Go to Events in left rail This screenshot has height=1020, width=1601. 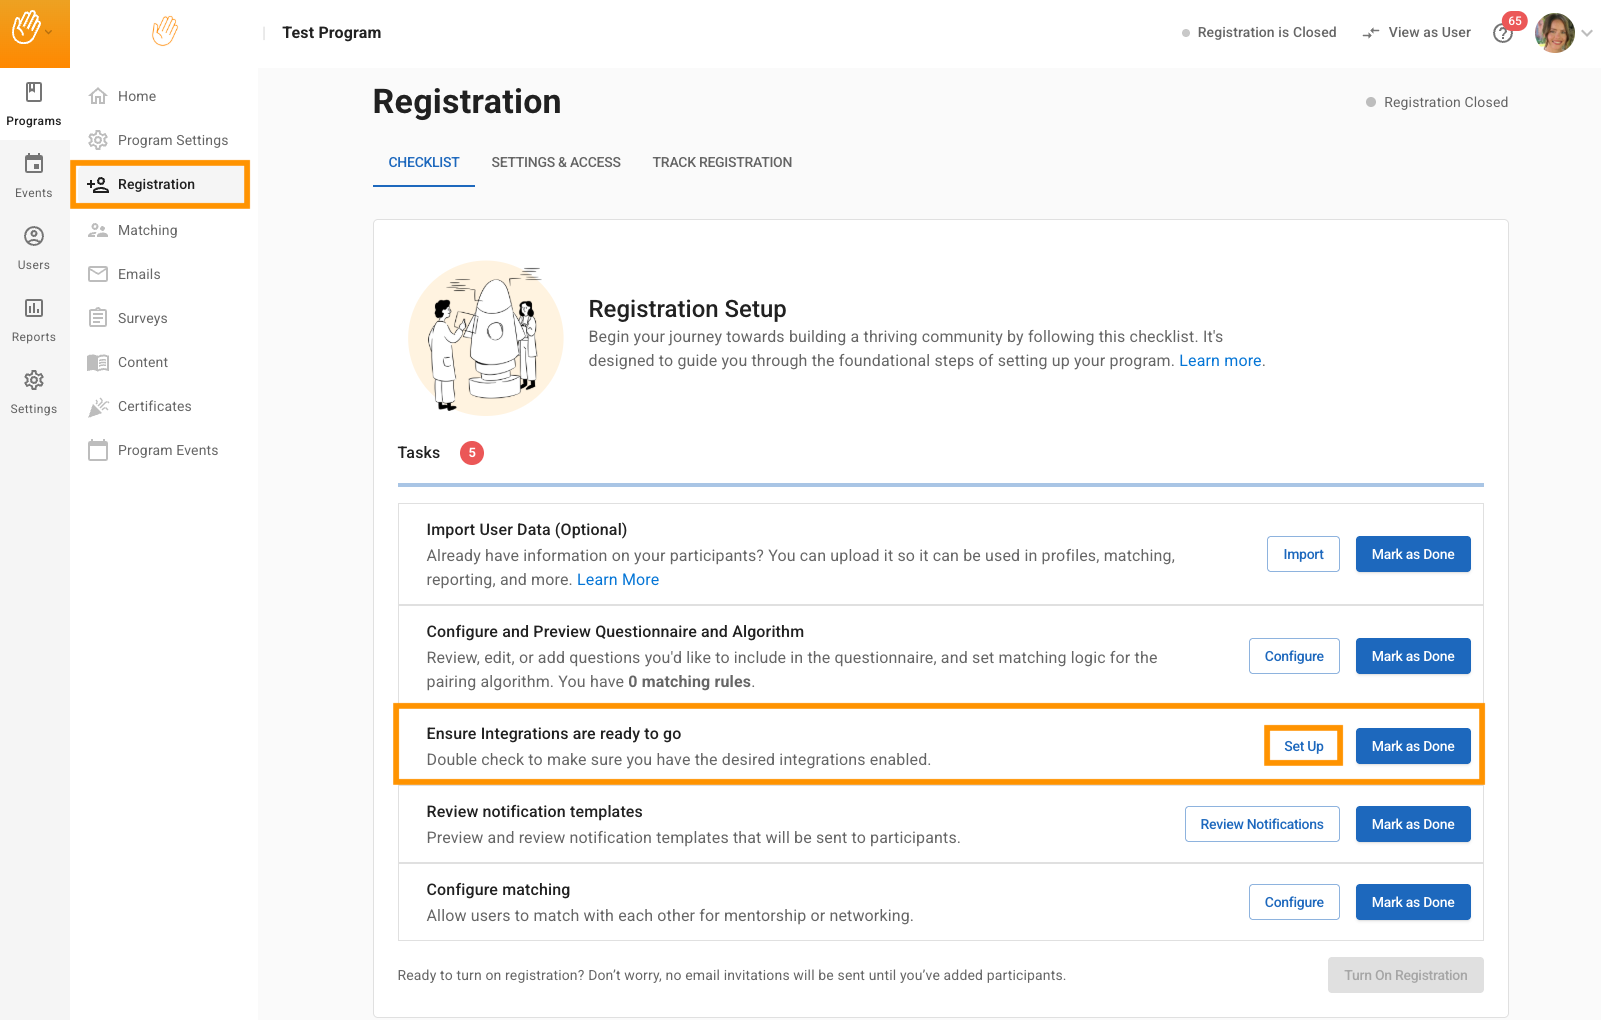[x=34, y=176]
